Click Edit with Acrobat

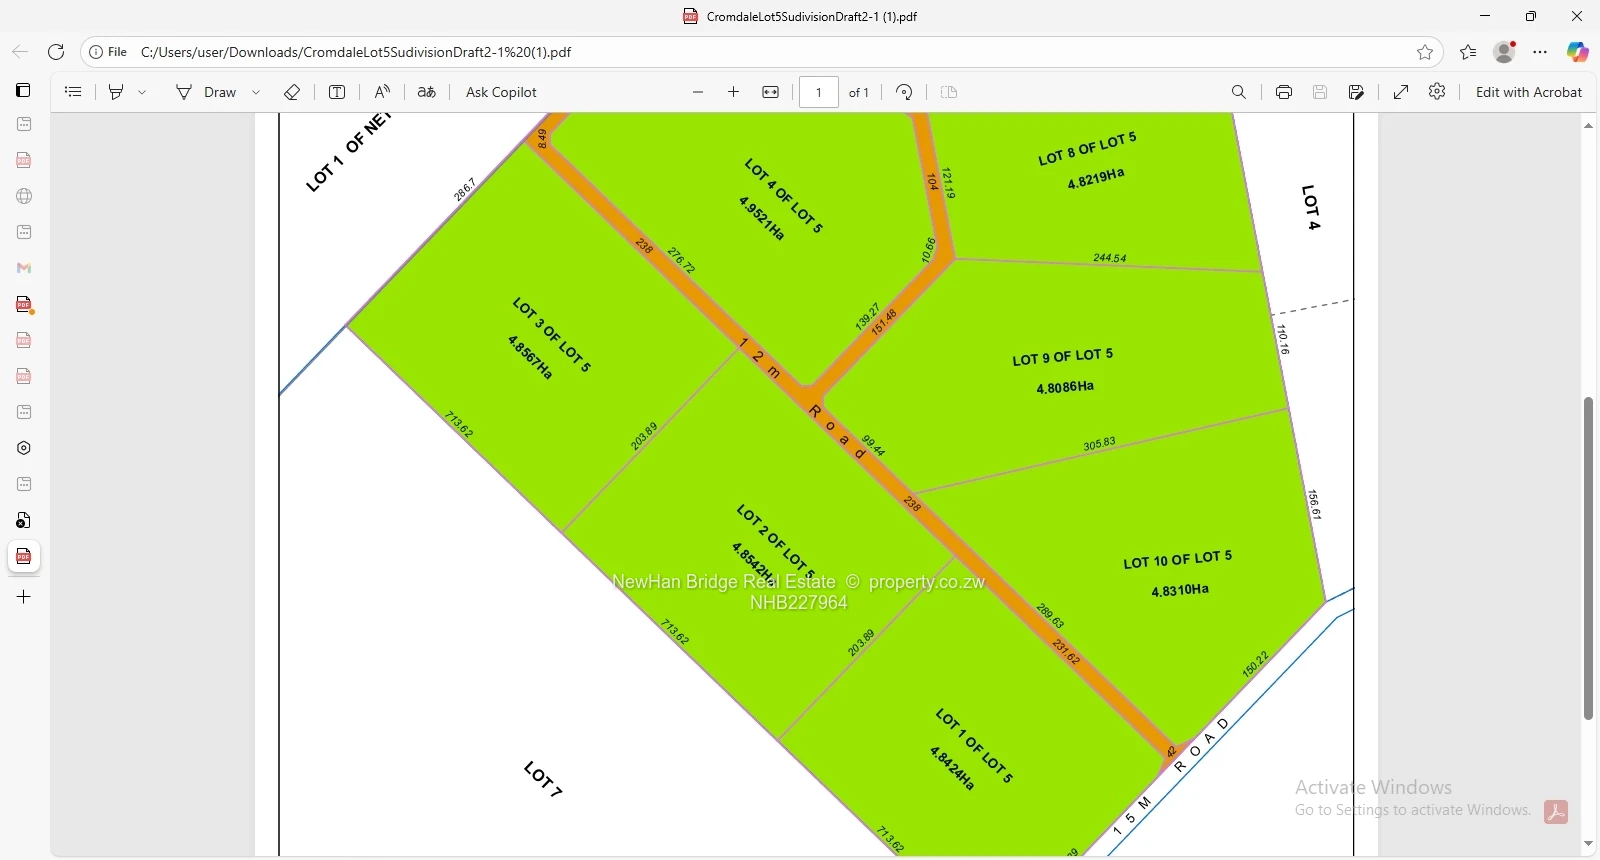coord(1528,92)
